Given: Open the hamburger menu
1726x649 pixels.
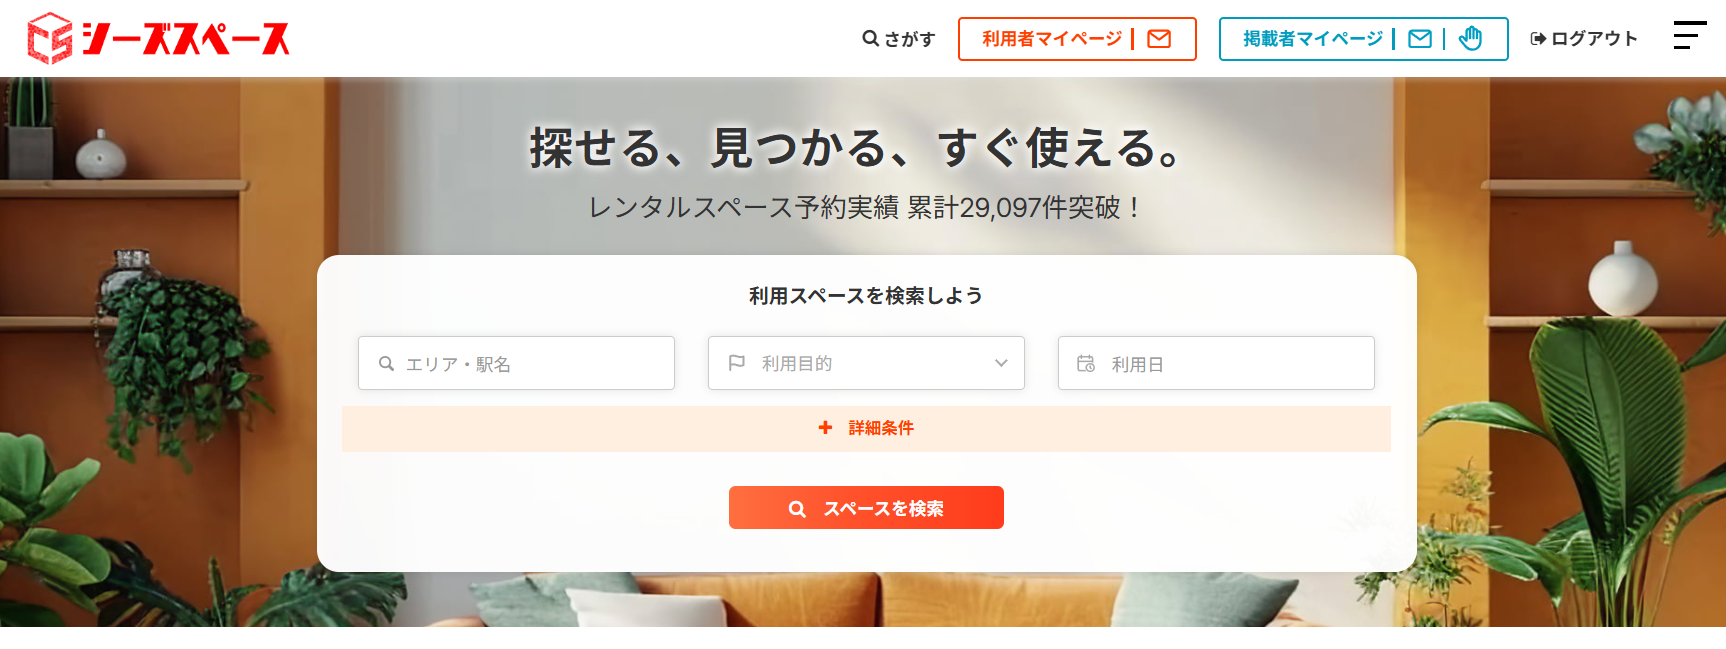Looking at the screenshot, I should (1690, 35).
